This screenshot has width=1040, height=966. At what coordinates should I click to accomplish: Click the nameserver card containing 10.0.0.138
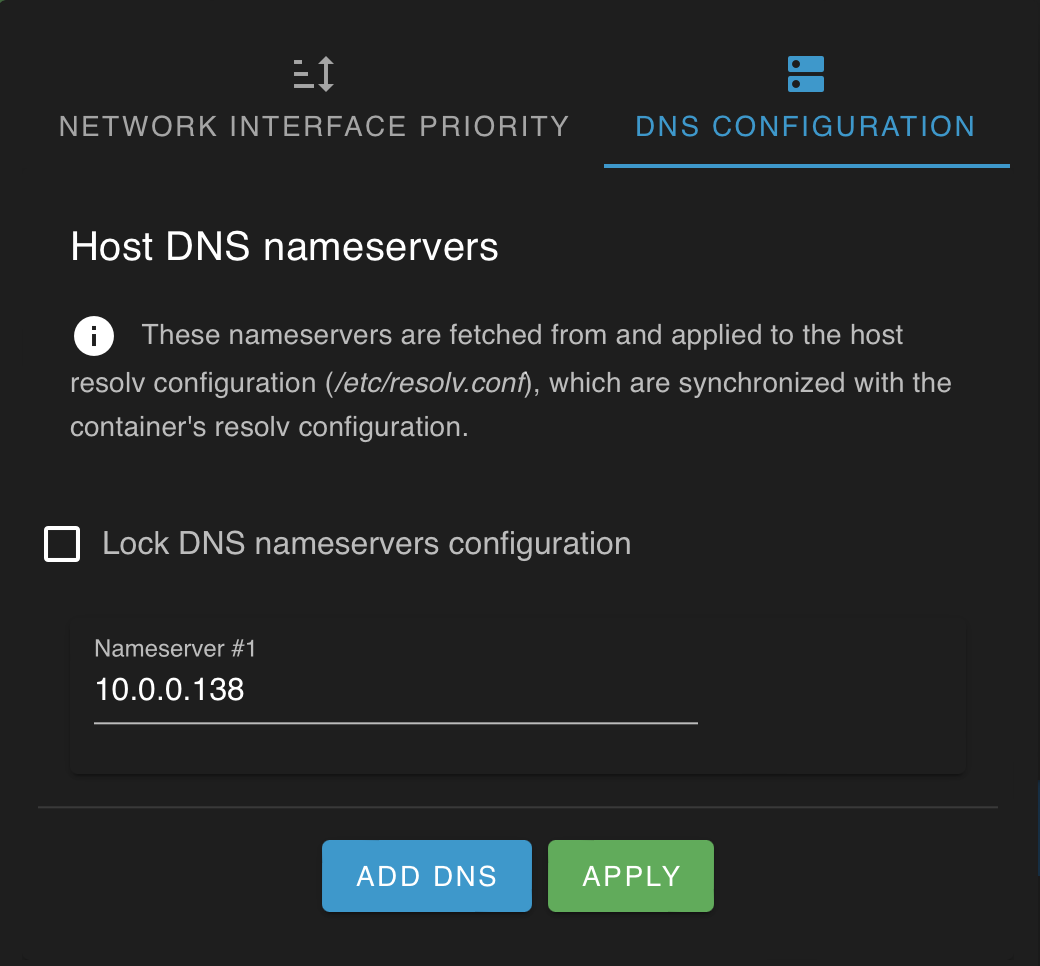[x=518, y=695]
